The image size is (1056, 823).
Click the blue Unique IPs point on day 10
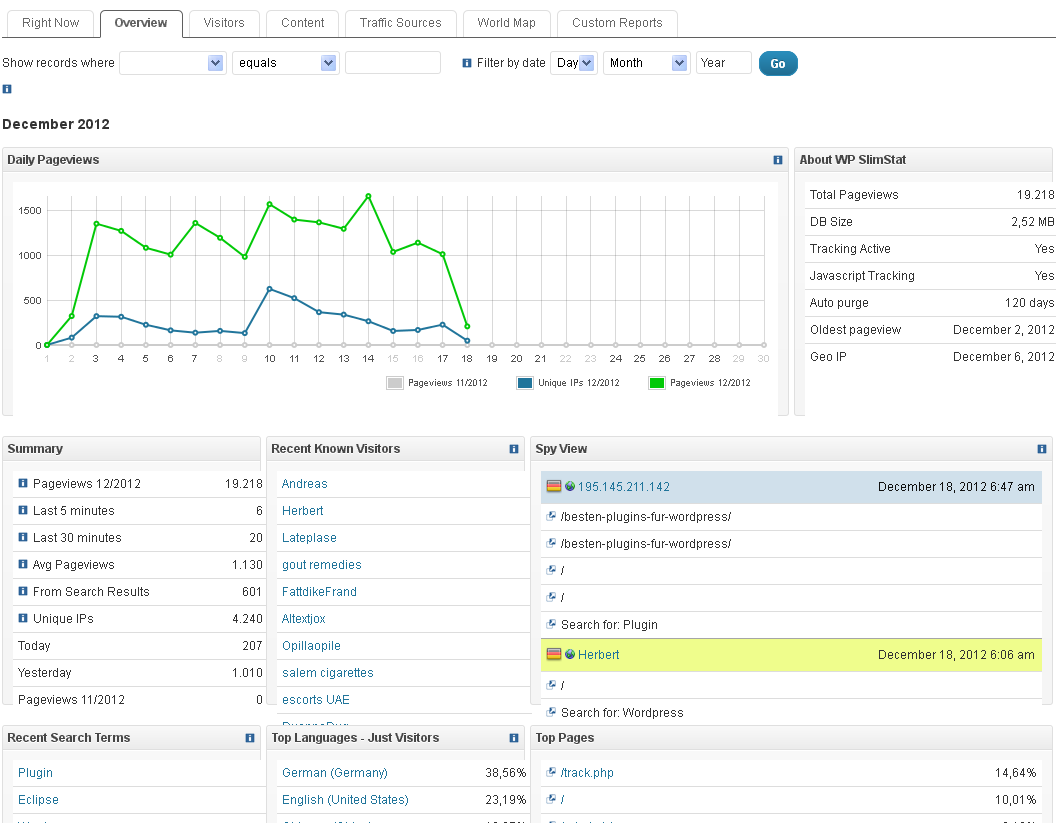click(x=269, y=289)
